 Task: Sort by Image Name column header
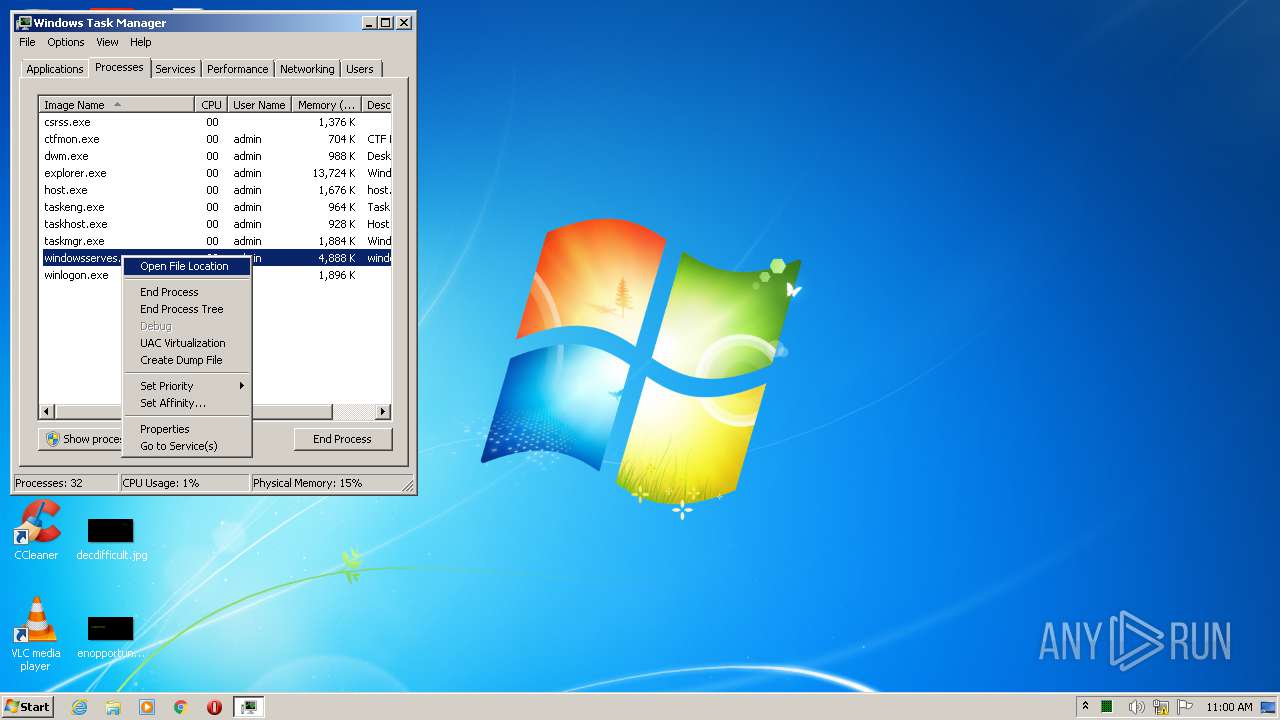coord(116,105)
